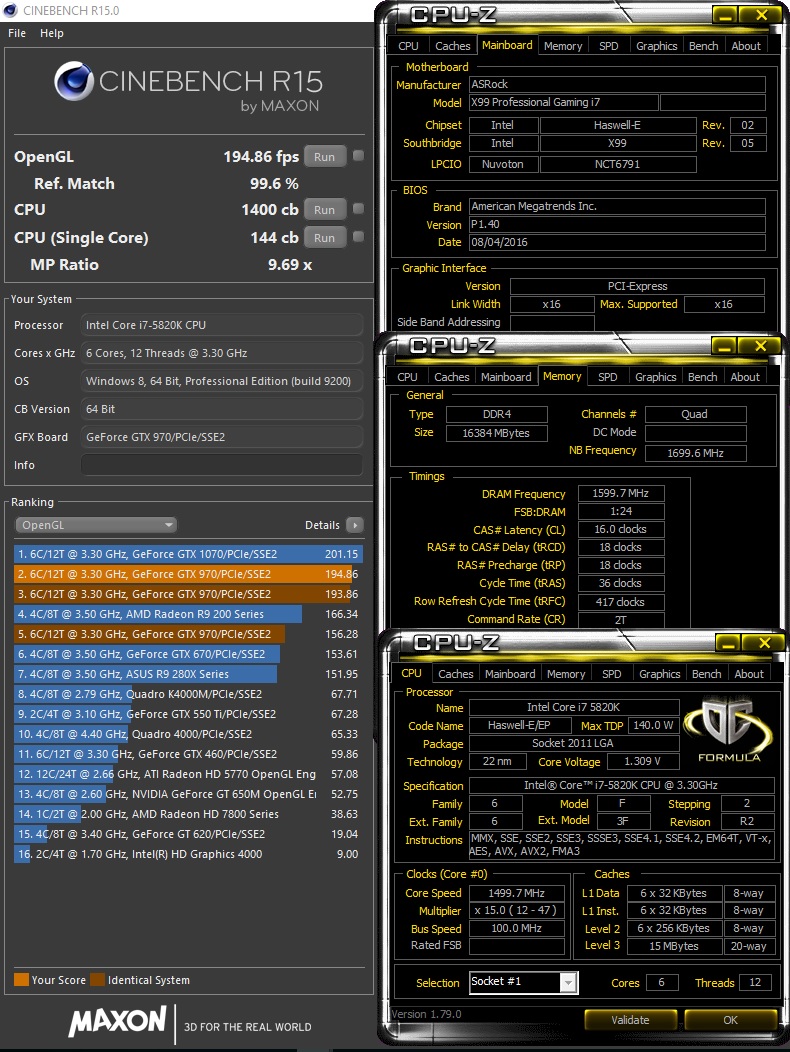Click the OC Formula logo in CPU-Z
Screen dimensions: 790x1052
pyautogui.click(x=729, y=730)
